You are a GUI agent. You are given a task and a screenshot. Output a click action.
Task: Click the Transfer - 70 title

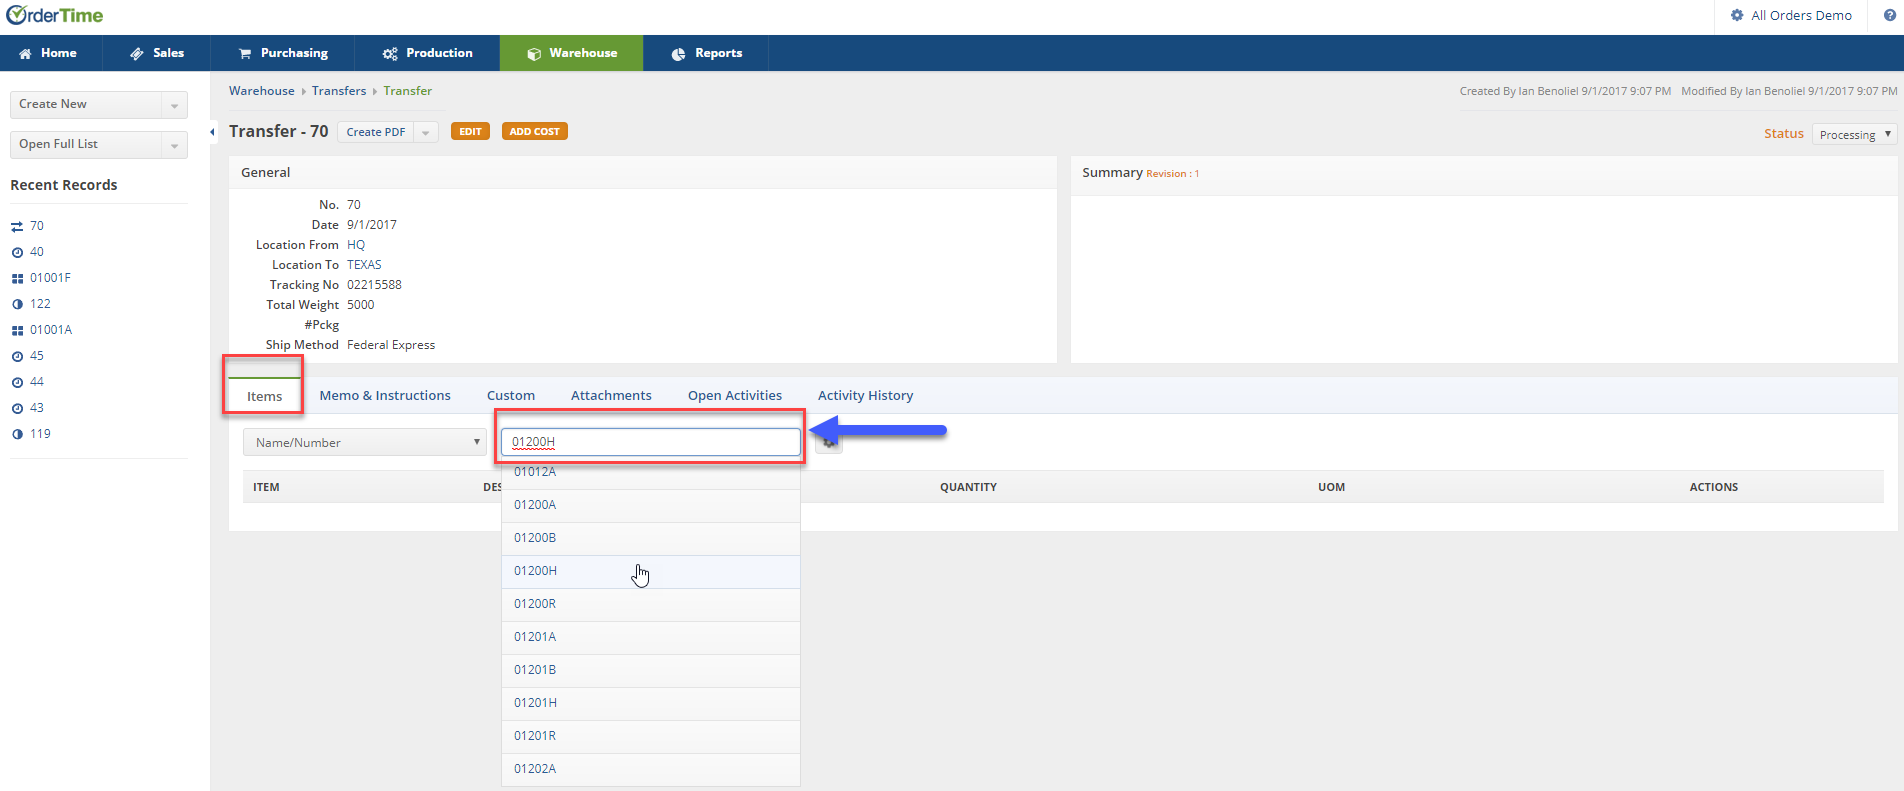(x=279, y=131)
